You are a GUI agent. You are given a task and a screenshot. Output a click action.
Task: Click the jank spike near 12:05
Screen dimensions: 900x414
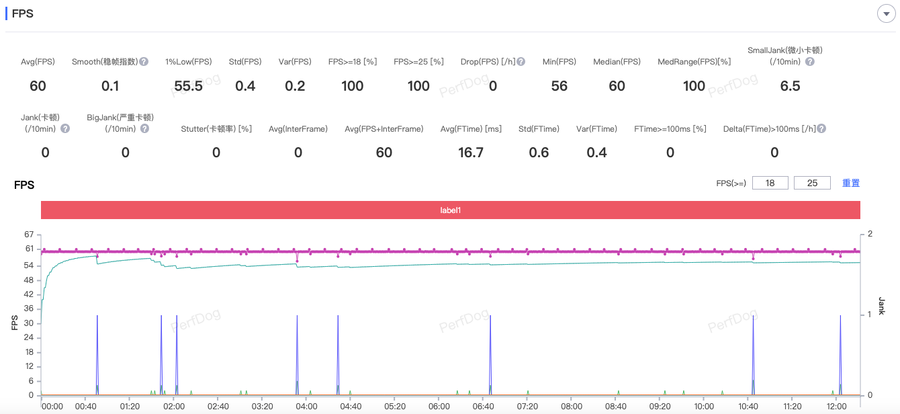(x=840, y=355)
